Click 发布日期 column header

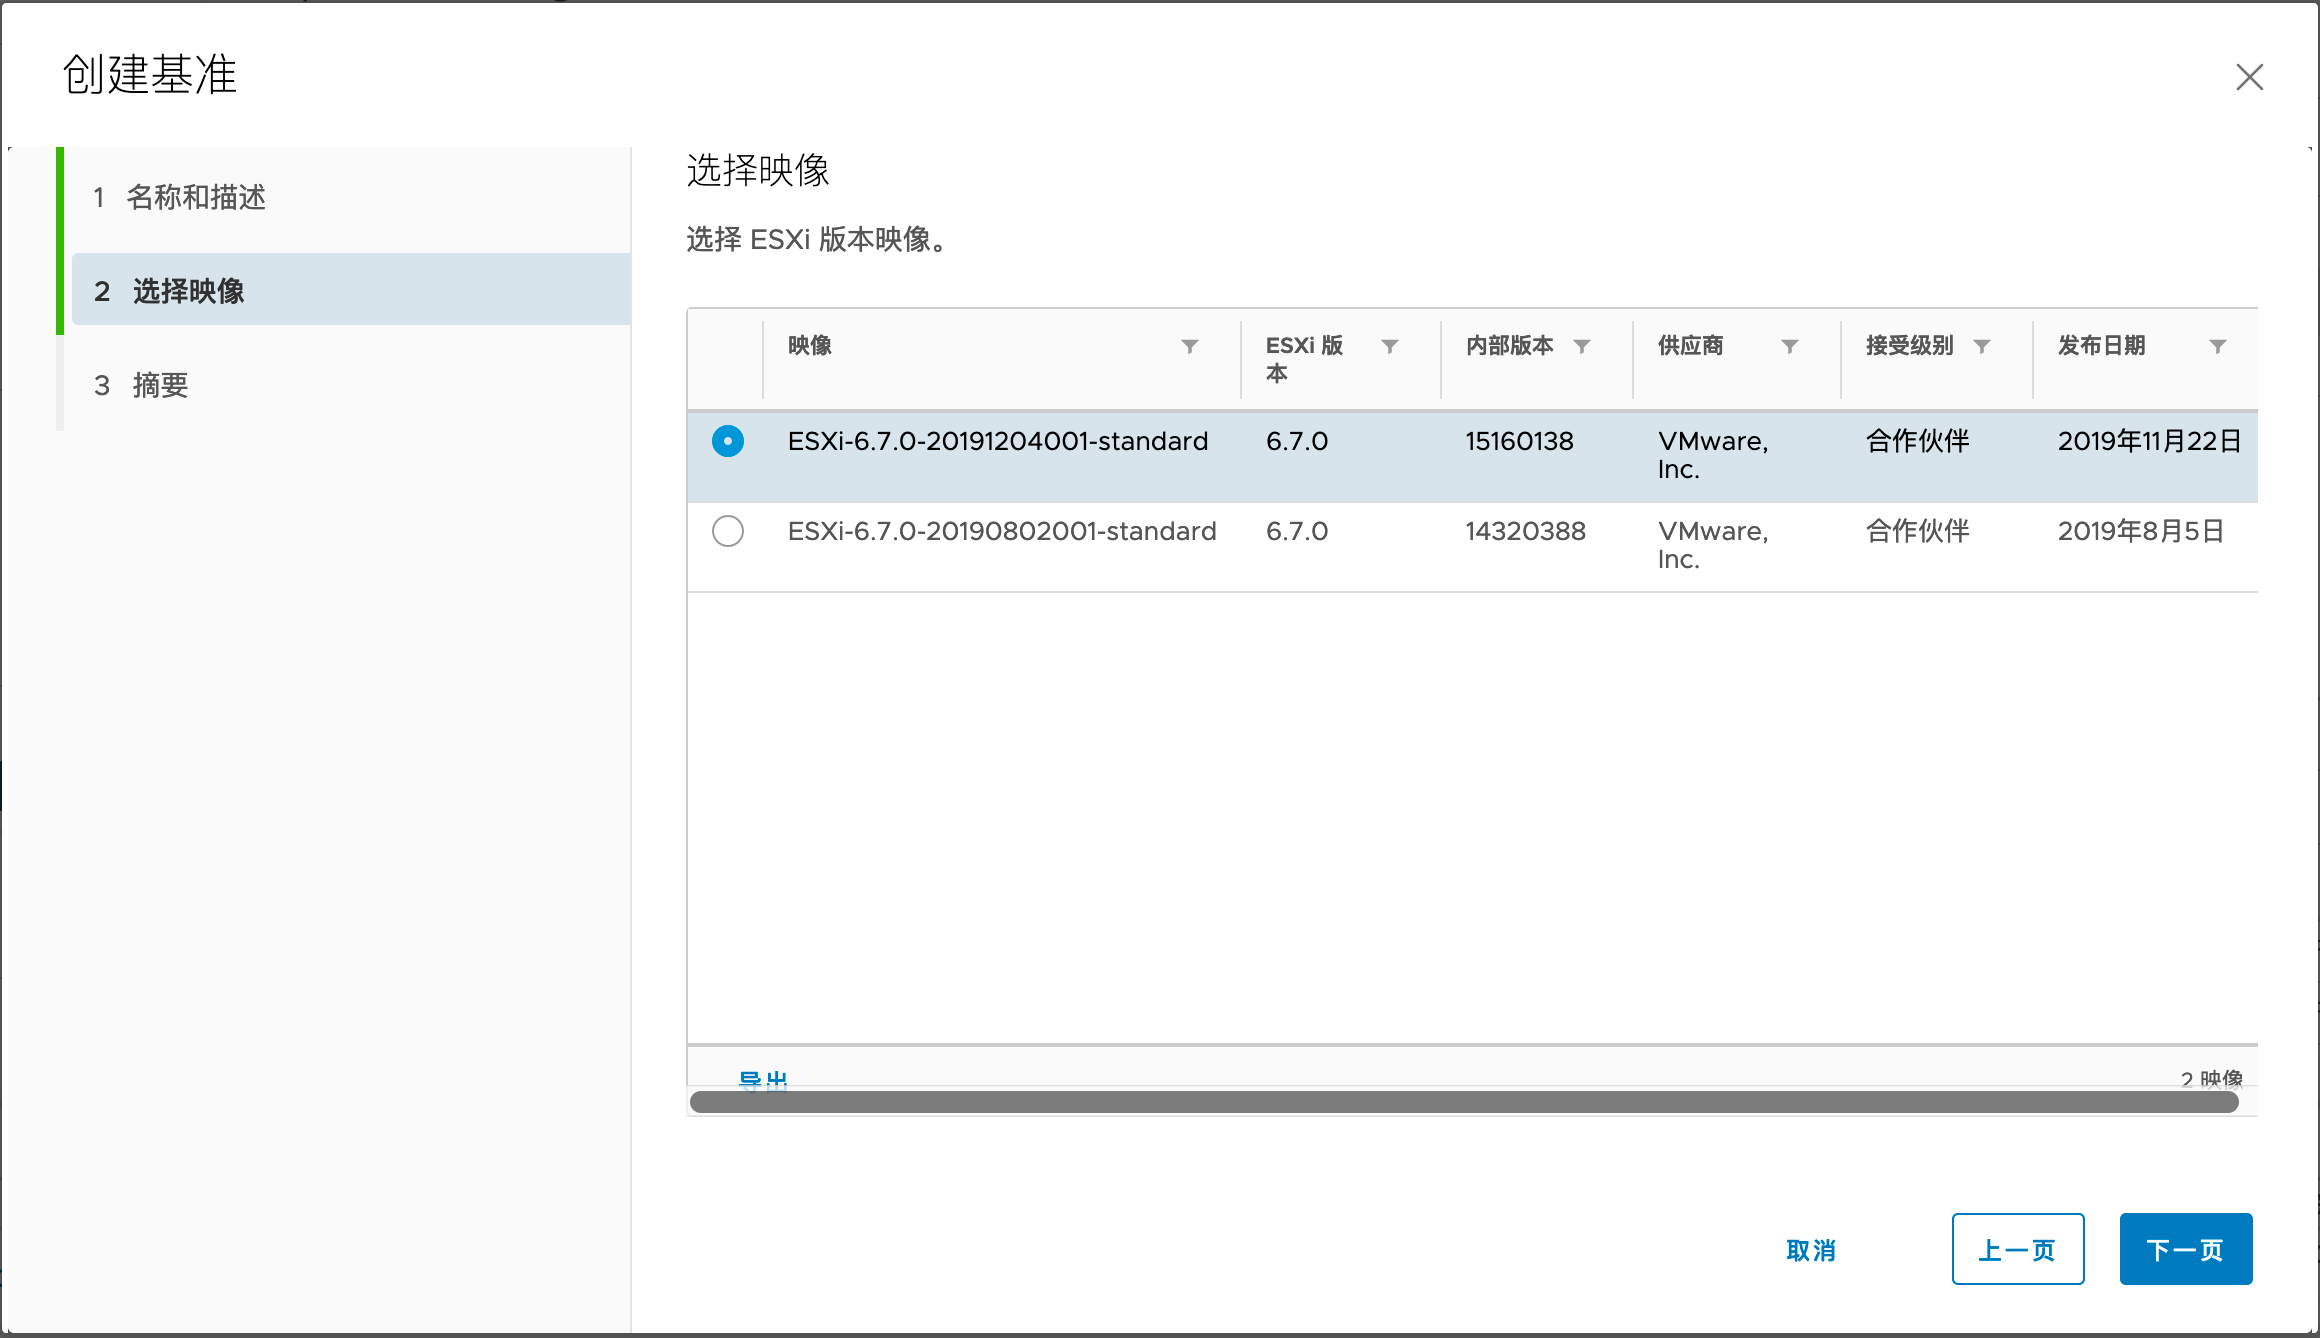pyautogui.click(x=2101, y=346)
